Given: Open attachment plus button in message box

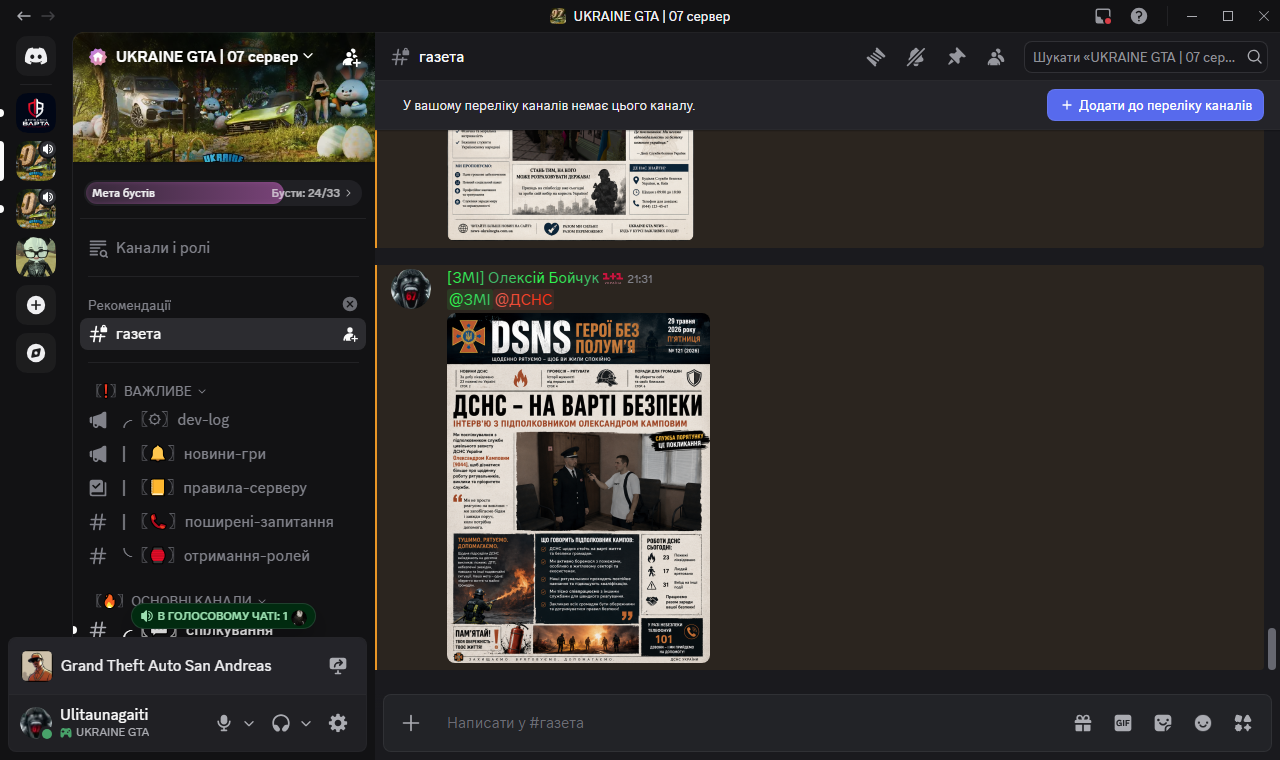Looking at the screenshot, I should coord(411,722).
